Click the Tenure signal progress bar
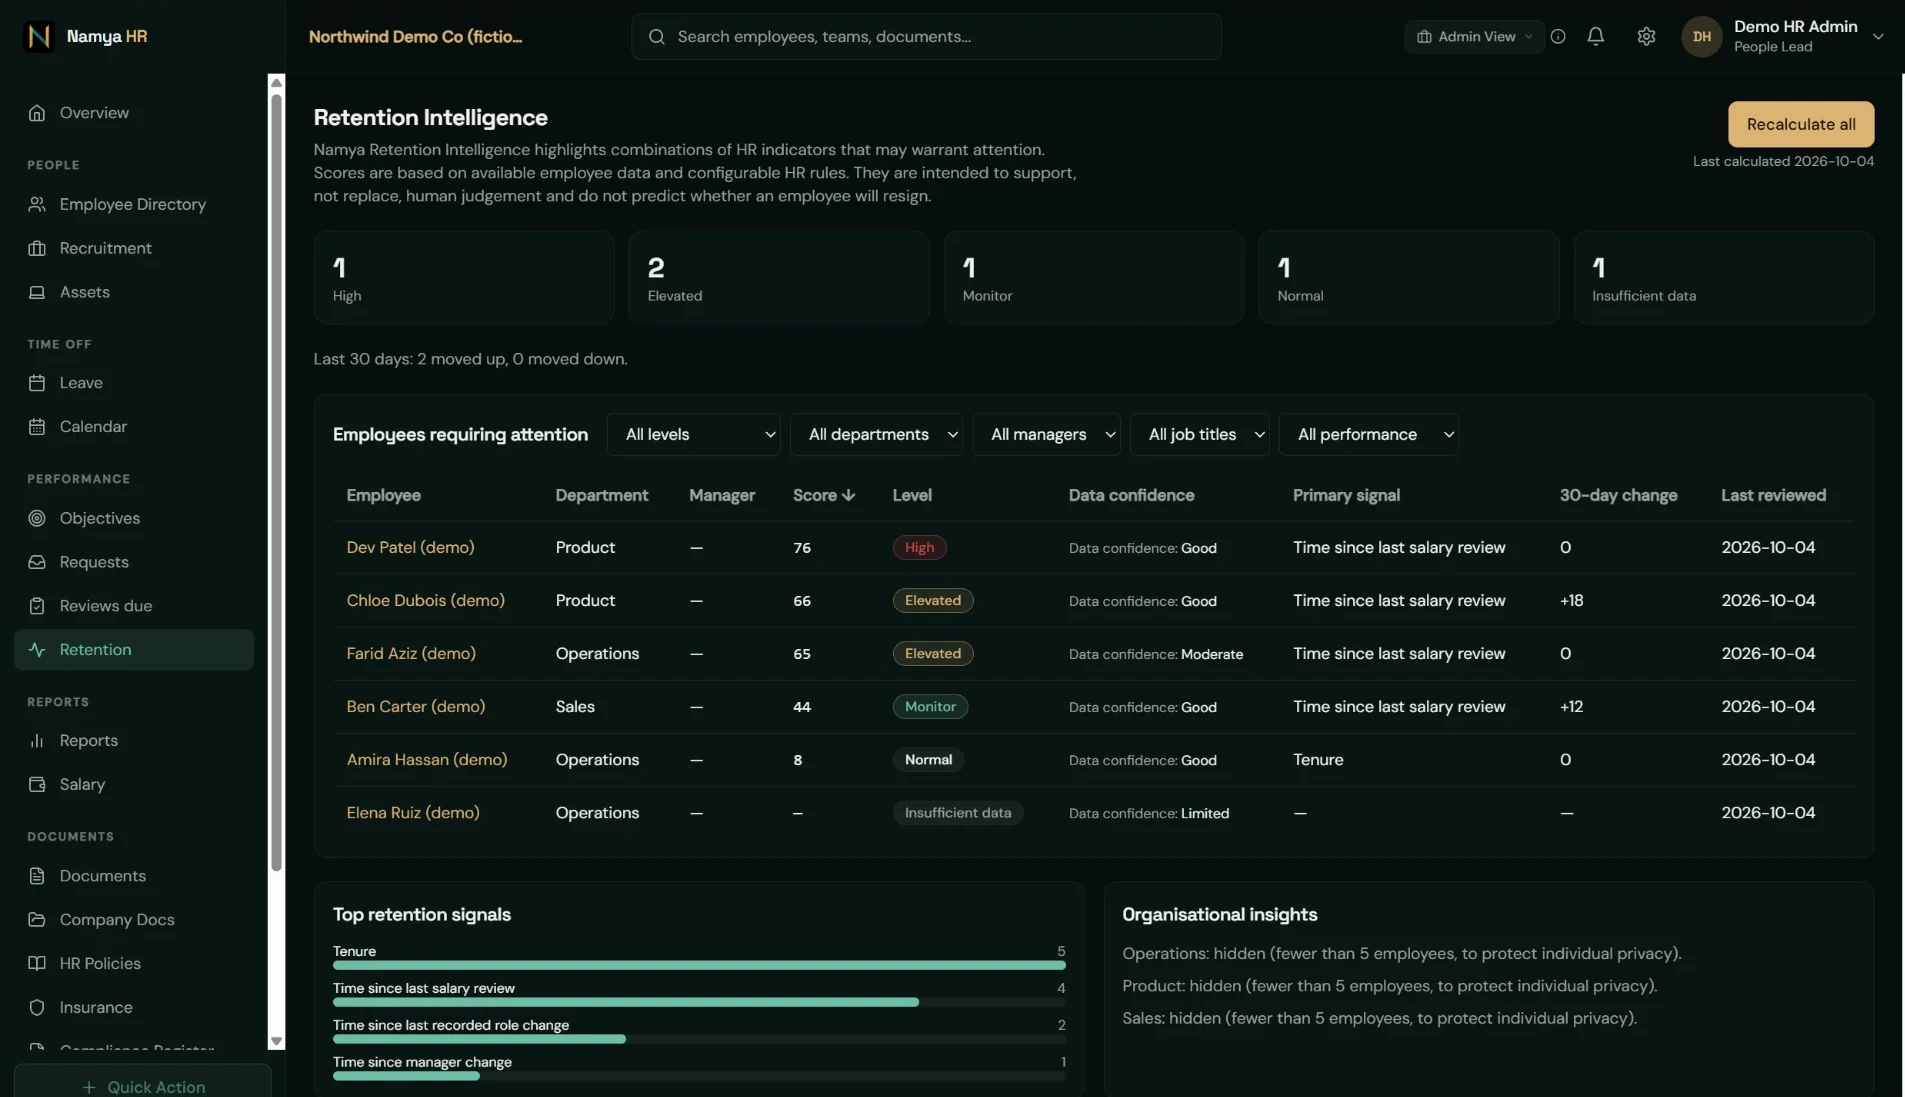This screenshot has width=1905, height=1097. 699,966
